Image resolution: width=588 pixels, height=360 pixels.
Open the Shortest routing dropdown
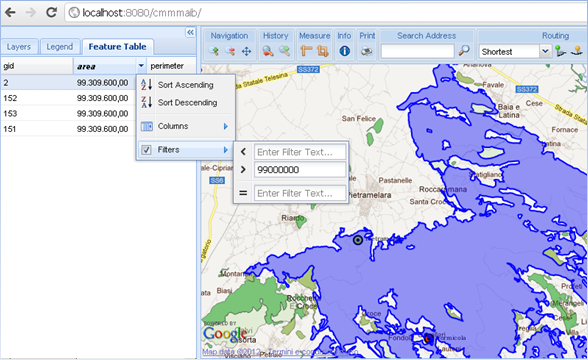pyautogui.click(x=545, y=51)
